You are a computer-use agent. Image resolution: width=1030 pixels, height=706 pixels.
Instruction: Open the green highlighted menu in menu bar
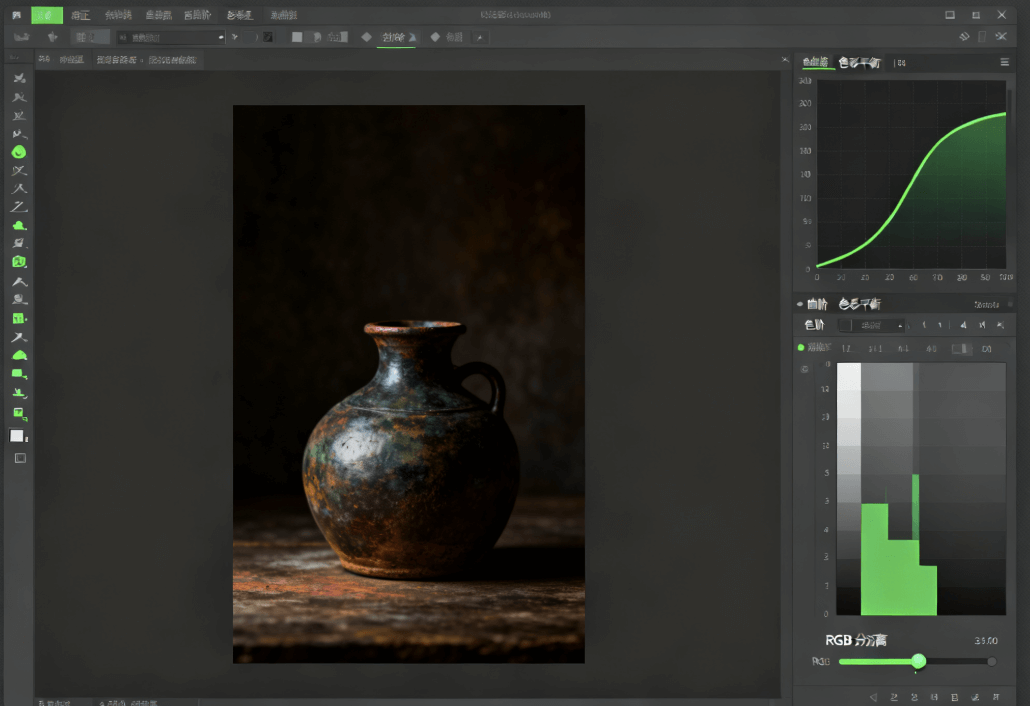[46, 15]
